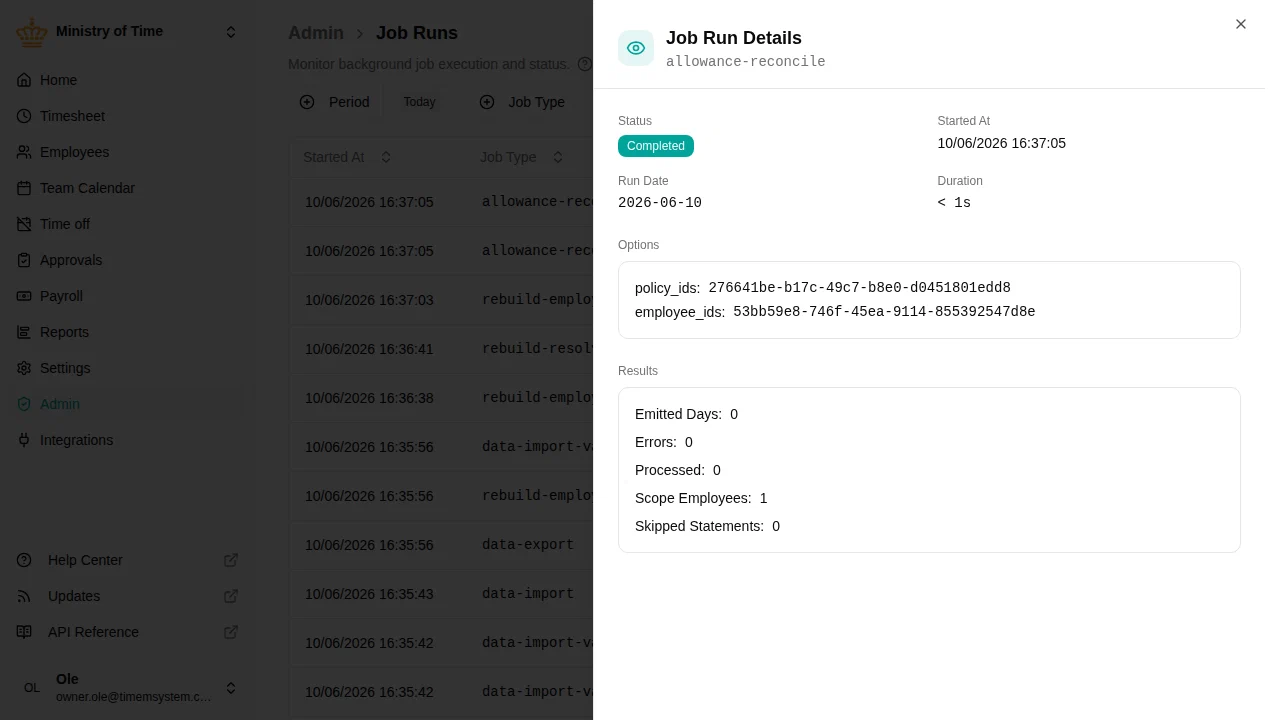The image size is (1280, 720).
Task: Click the Home house icon
Action: pos(24,80)
